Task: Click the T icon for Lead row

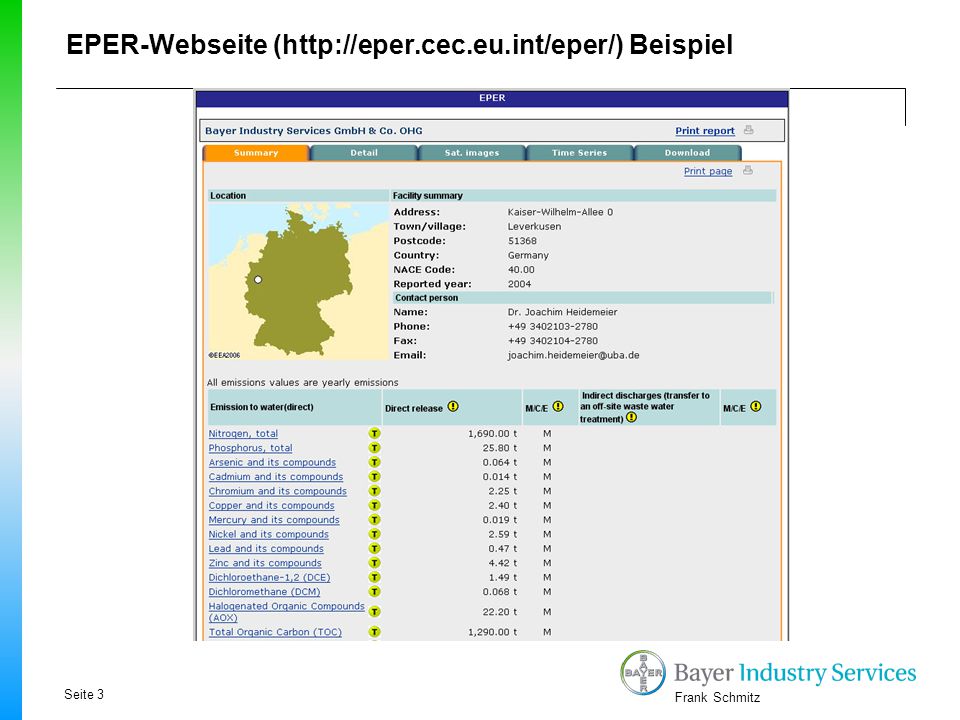Action: [x=374, y=549]
